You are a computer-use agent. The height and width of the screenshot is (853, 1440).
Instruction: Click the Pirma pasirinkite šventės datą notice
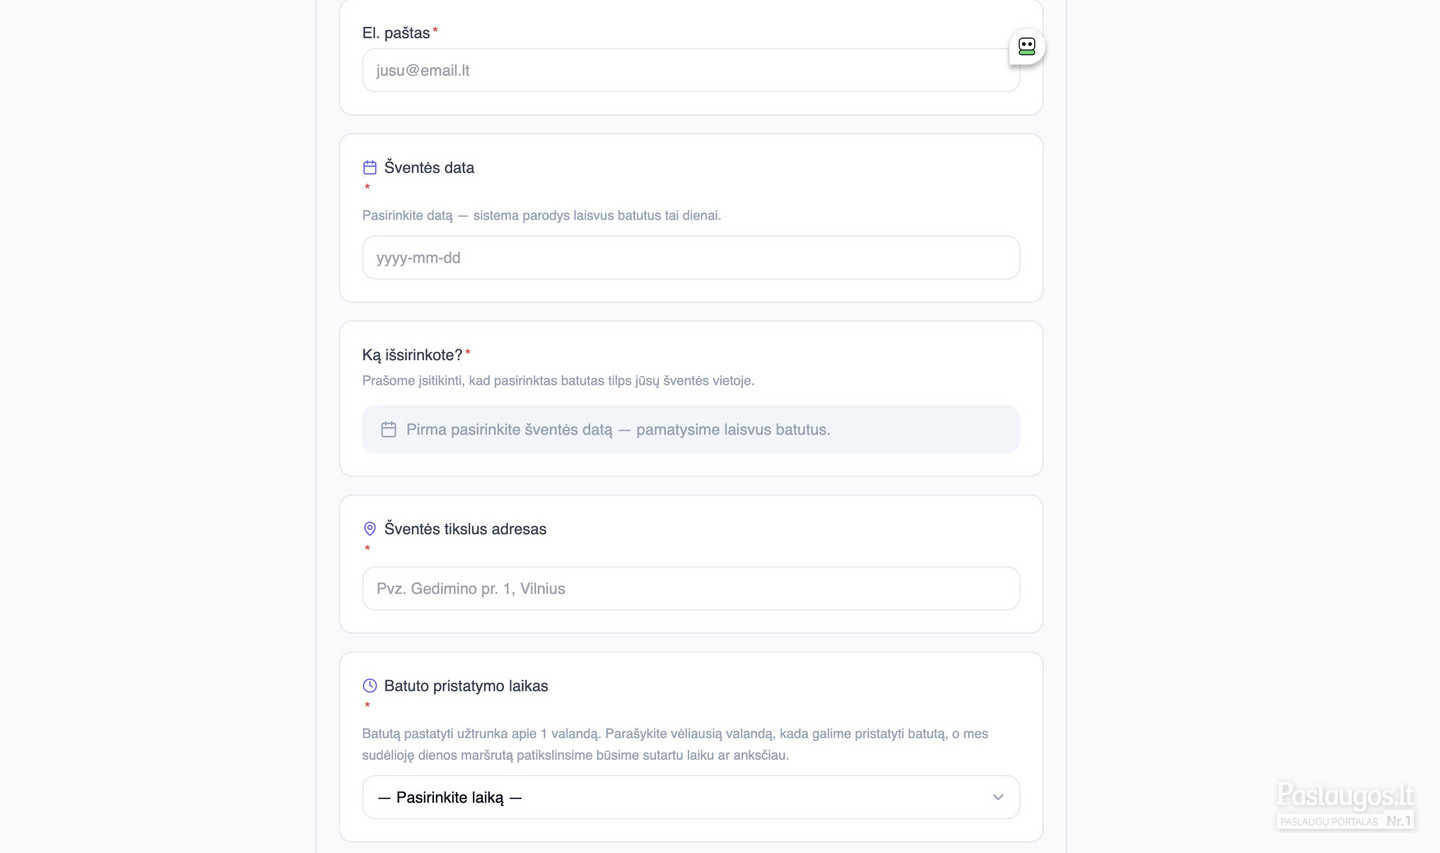coord(691,429)
